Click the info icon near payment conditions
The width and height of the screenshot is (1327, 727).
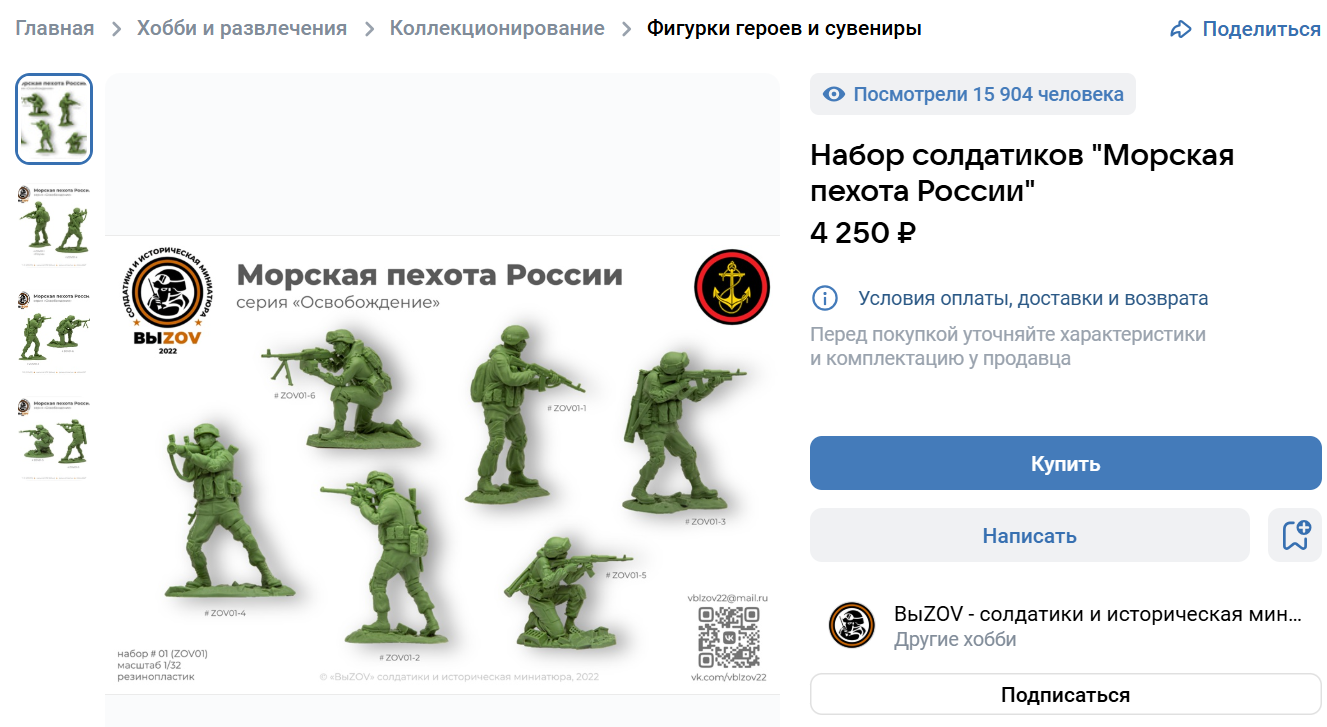click(825, 298)
